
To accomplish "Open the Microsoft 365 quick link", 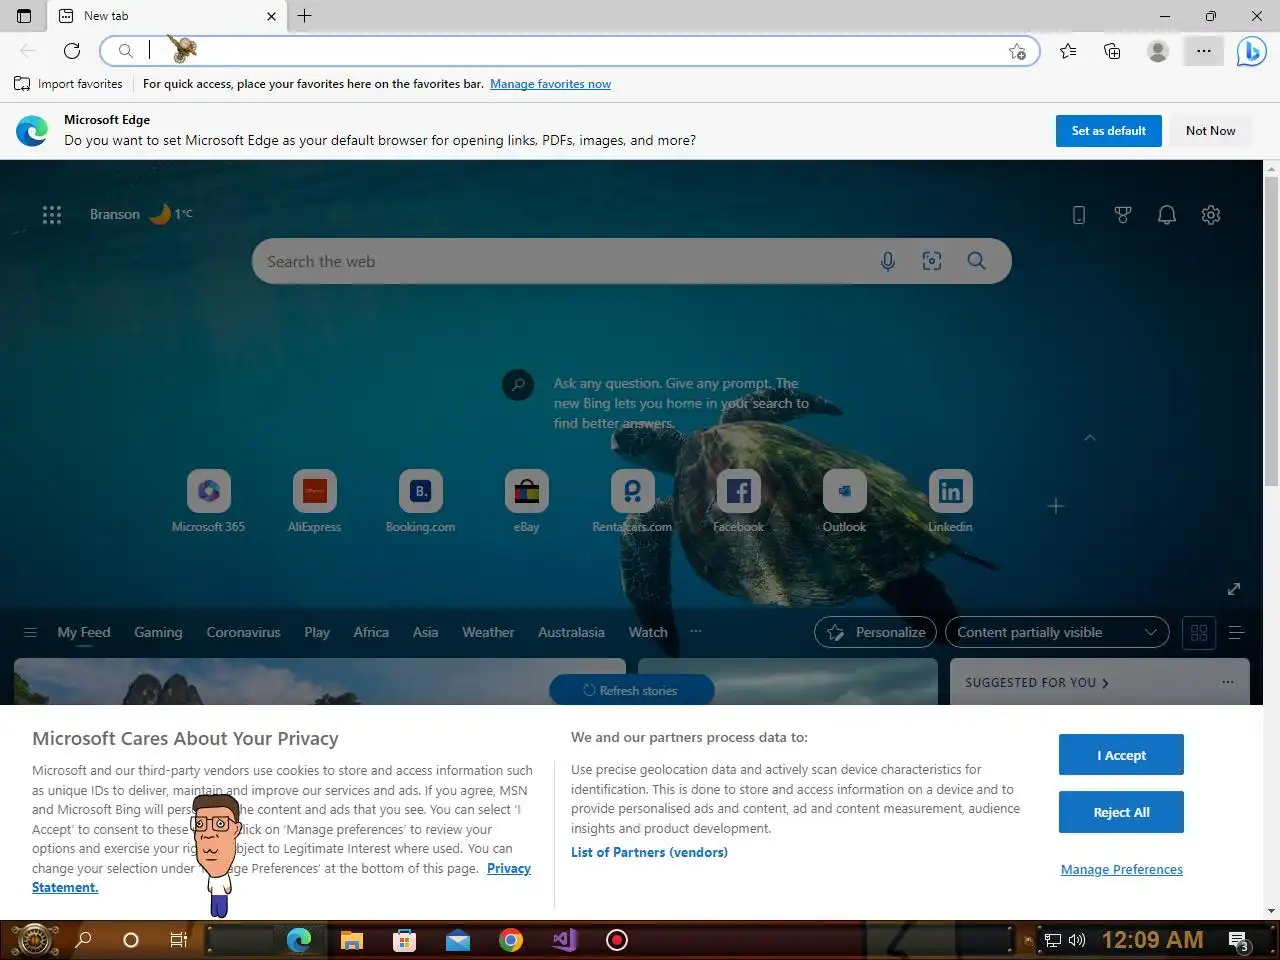I will coord(208,501).
